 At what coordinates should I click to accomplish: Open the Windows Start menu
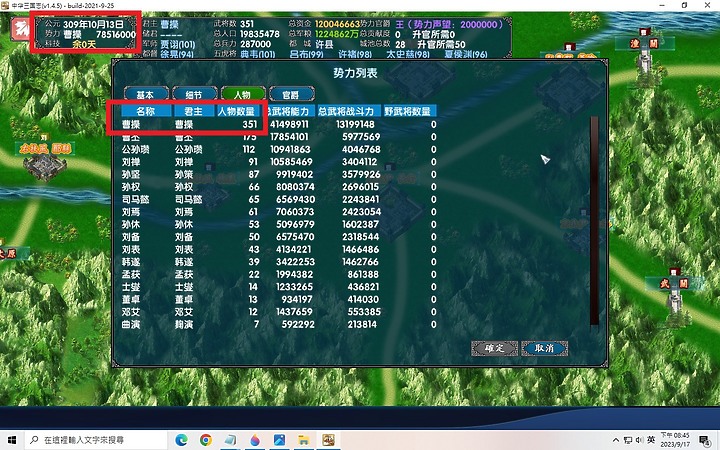[x=11, y=440]
